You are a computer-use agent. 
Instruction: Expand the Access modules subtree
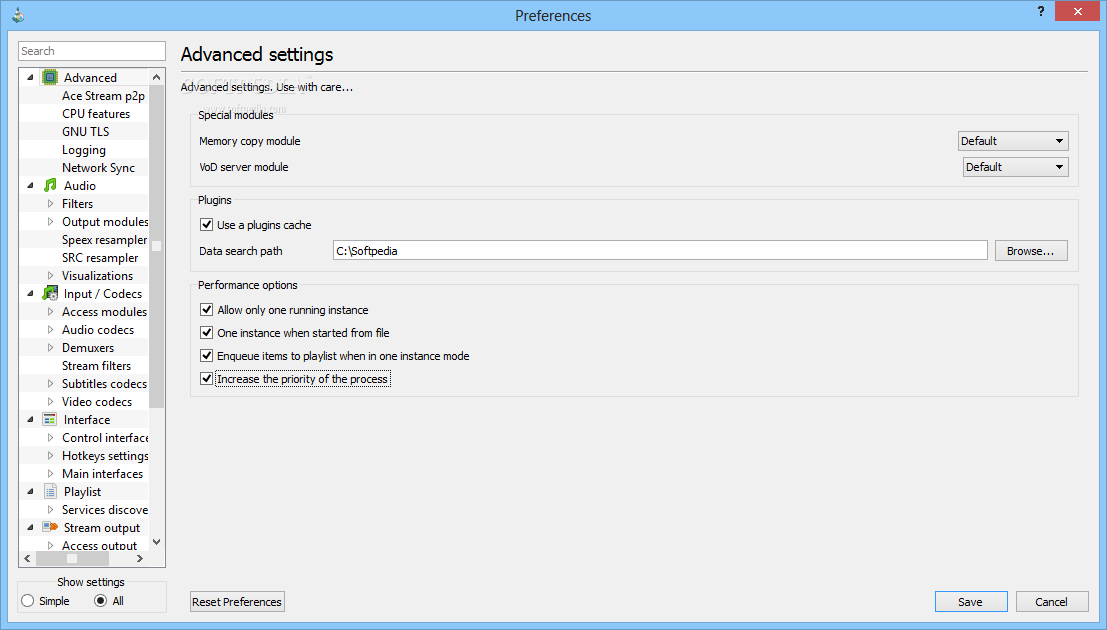(x=50, y=311)
